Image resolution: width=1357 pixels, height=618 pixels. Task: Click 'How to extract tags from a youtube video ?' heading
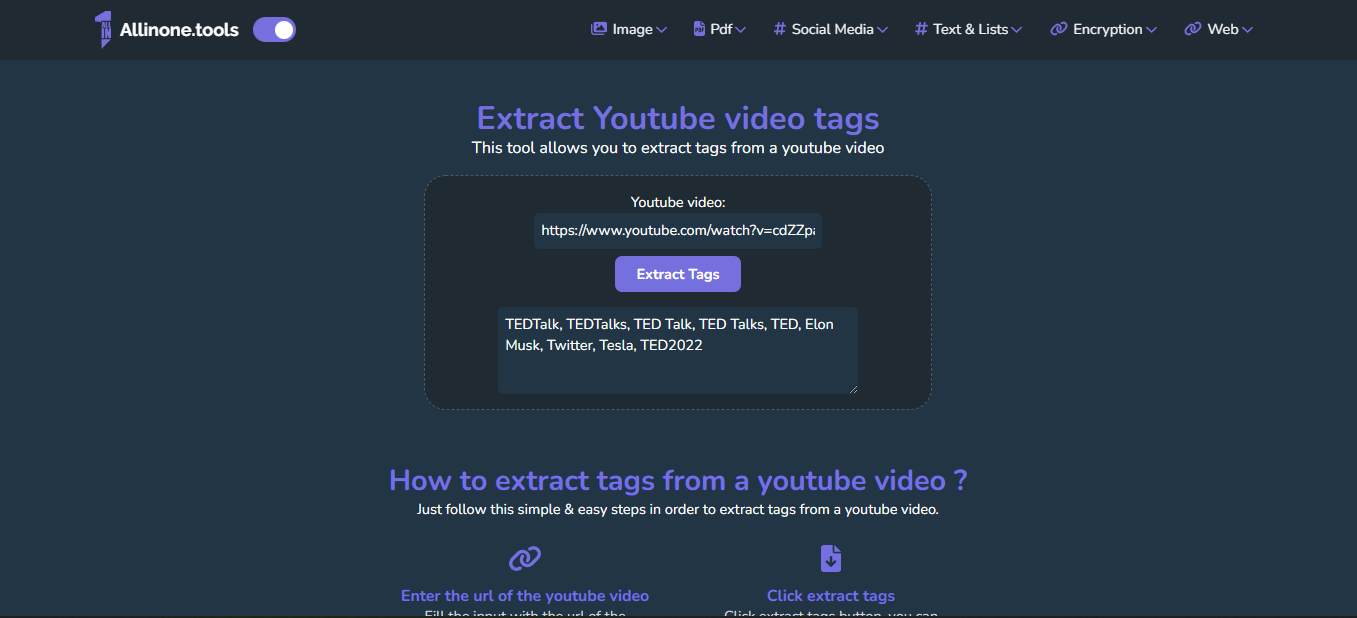tap(678, 480)
